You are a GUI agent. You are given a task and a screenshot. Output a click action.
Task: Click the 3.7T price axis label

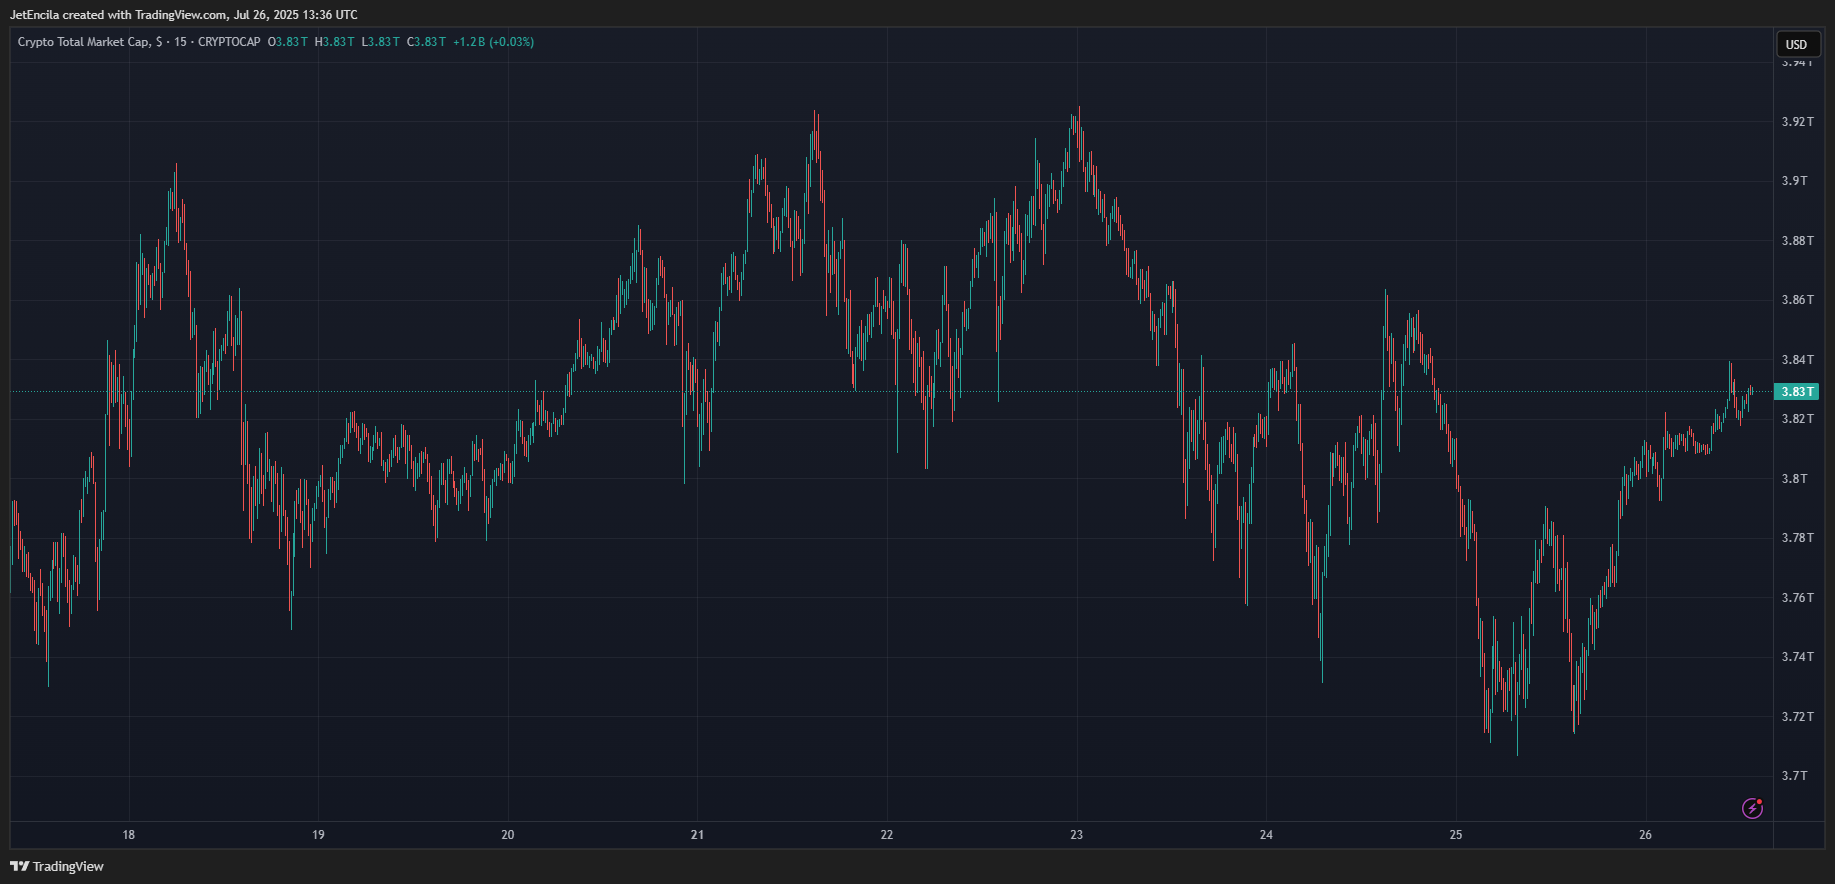(1794, 776)
